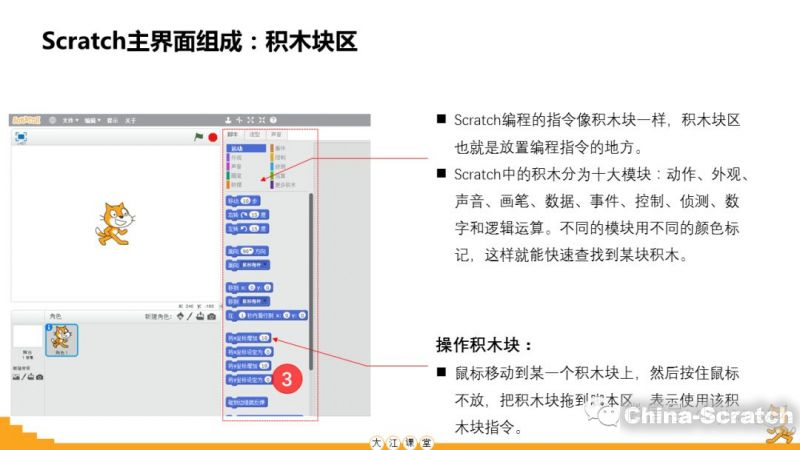Open the 关于 (About) link
Image resolution: width=800 pixels, height=450 pixels.
[130, 120]
